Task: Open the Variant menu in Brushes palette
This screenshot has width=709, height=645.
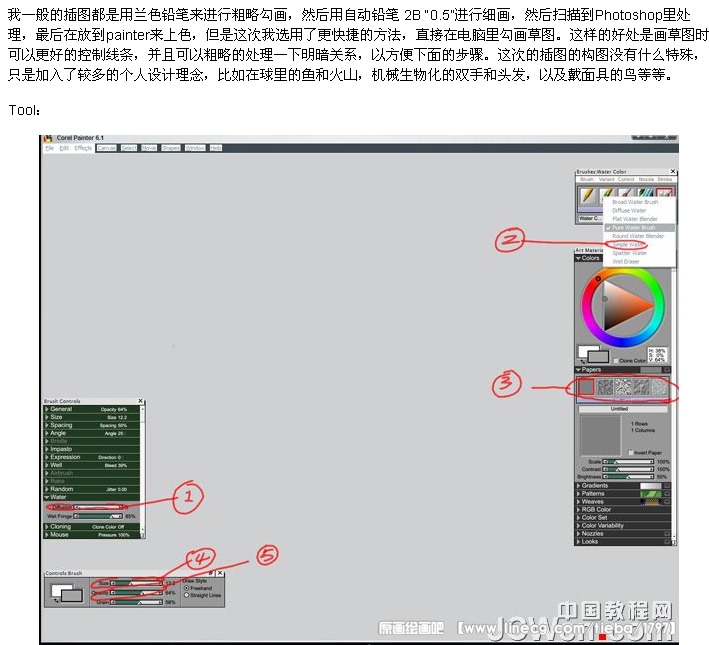Action: click(x=606, y=180)
